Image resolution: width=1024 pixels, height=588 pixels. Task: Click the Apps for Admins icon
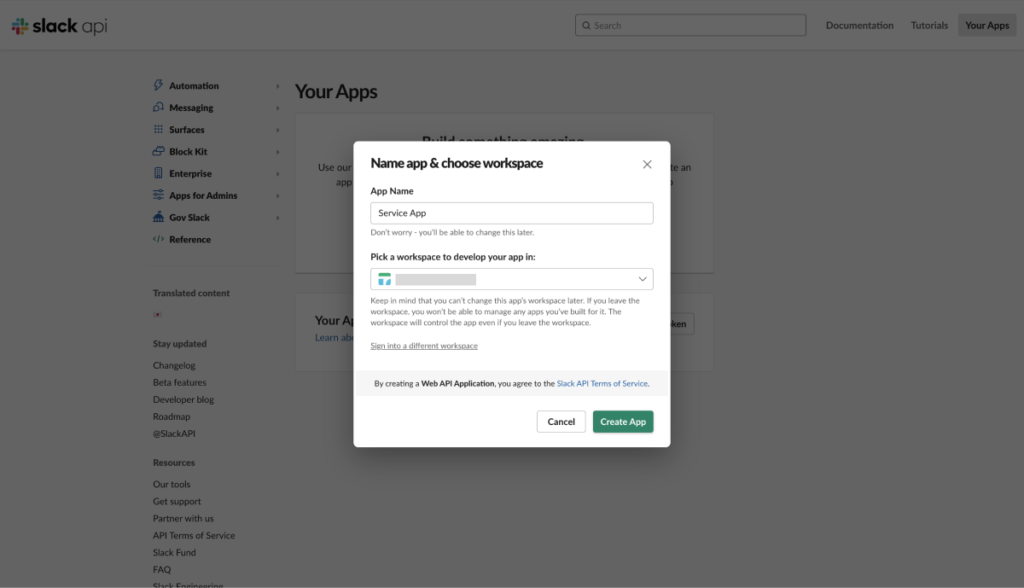pyautogui.click(x=158, y=196)
